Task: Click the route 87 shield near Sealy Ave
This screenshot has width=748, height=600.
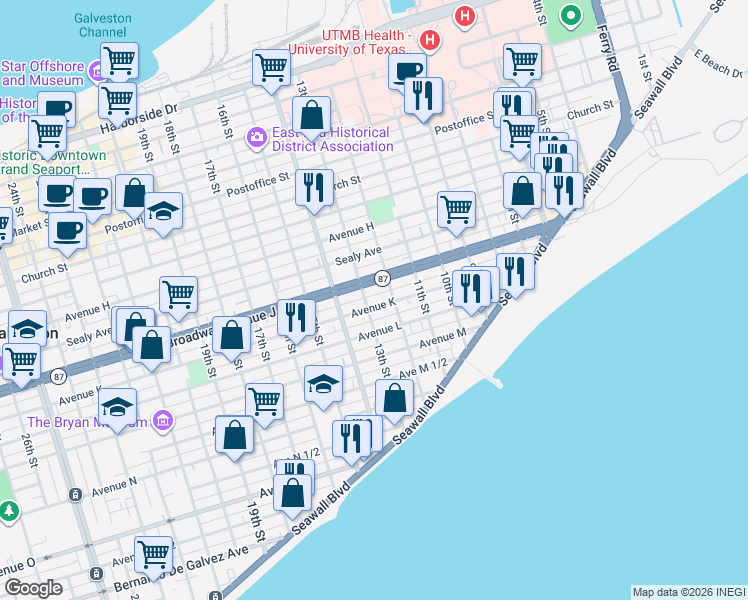Action: tap(383, 279)
